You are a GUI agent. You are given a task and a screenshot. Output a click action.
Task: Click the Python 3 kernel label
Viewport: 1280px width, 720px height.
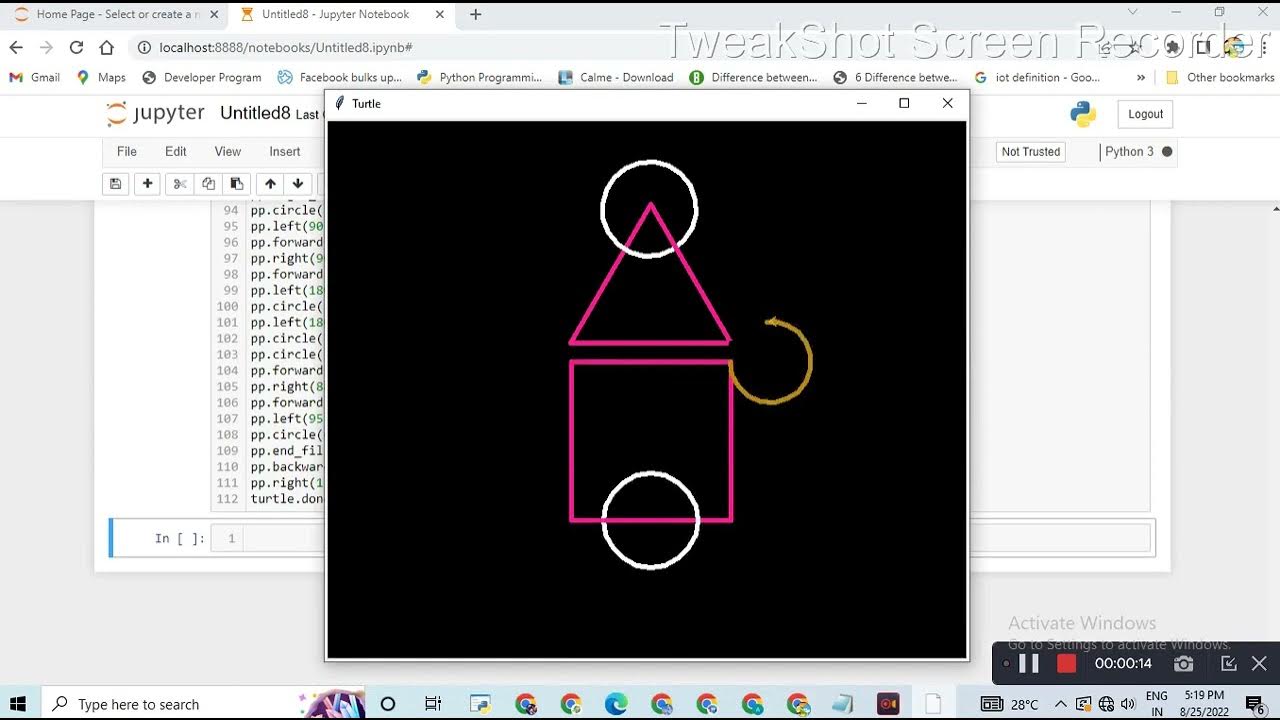1129,152
